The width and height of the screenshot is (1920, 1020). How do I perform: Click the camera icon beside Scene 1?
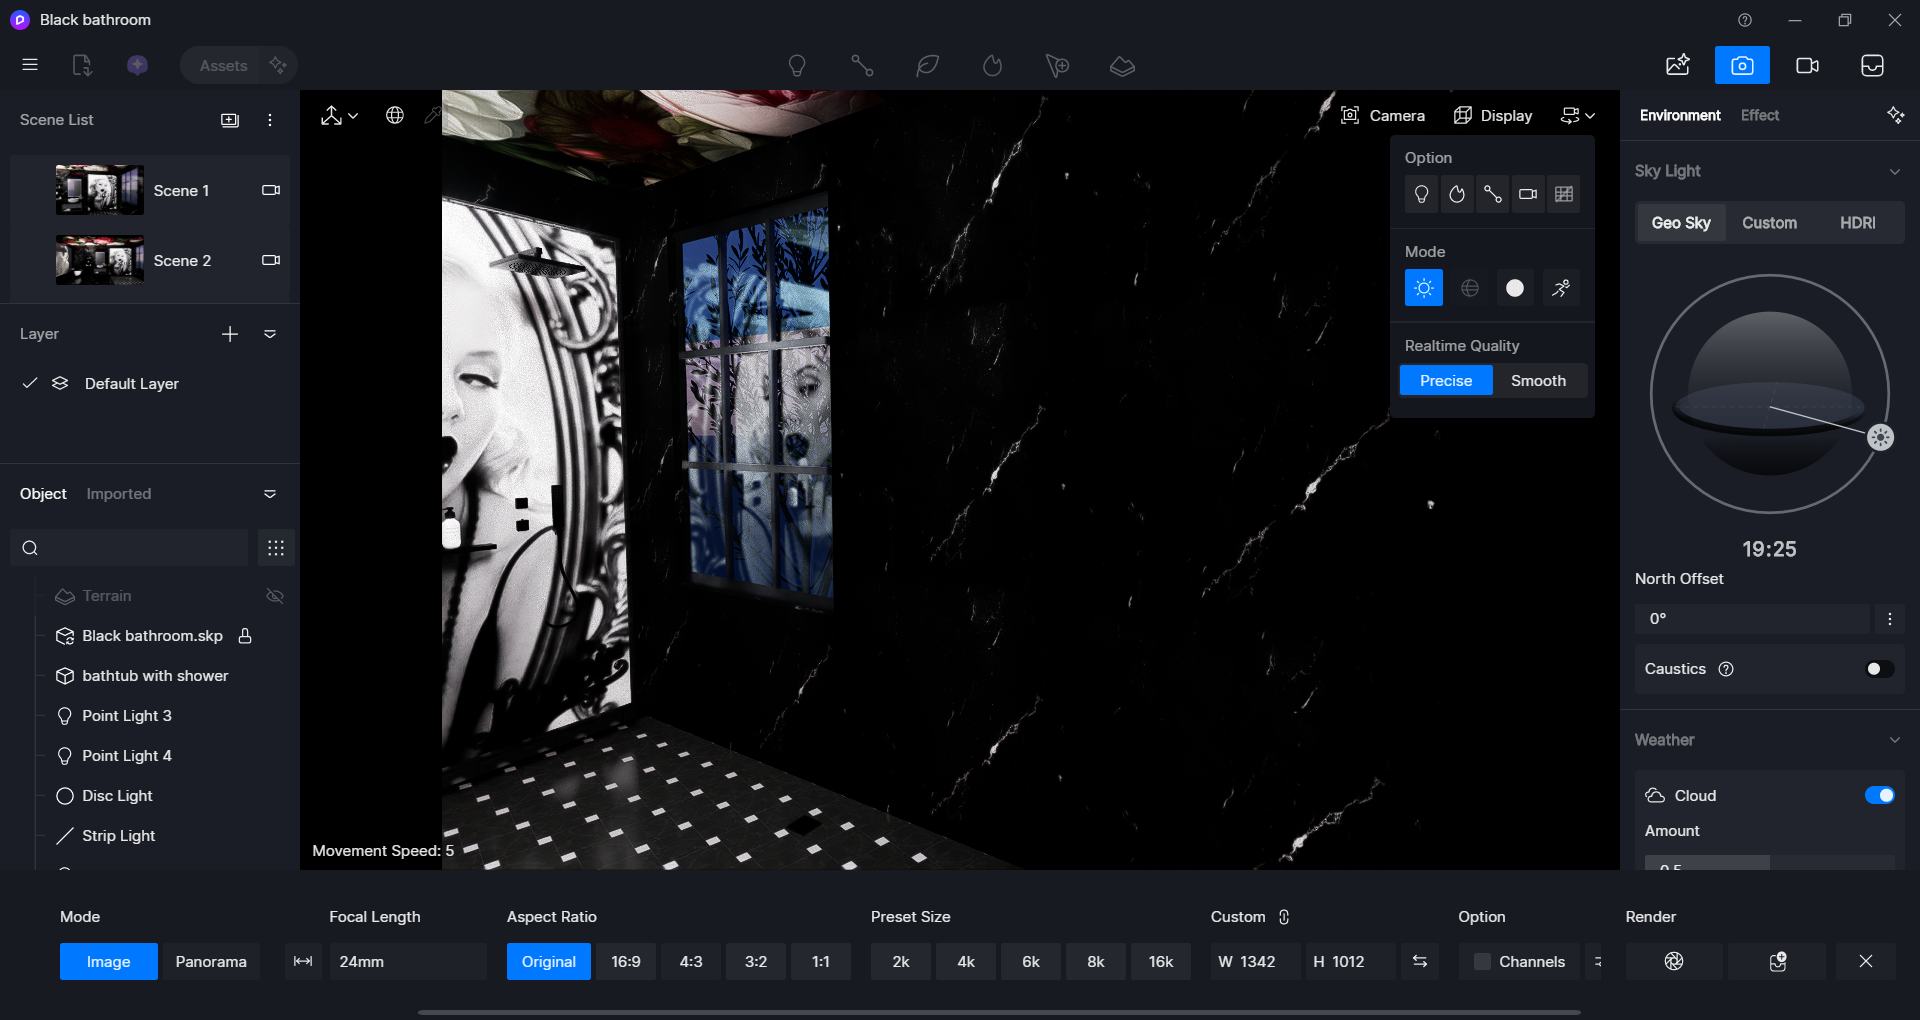[x=271, y=190]
